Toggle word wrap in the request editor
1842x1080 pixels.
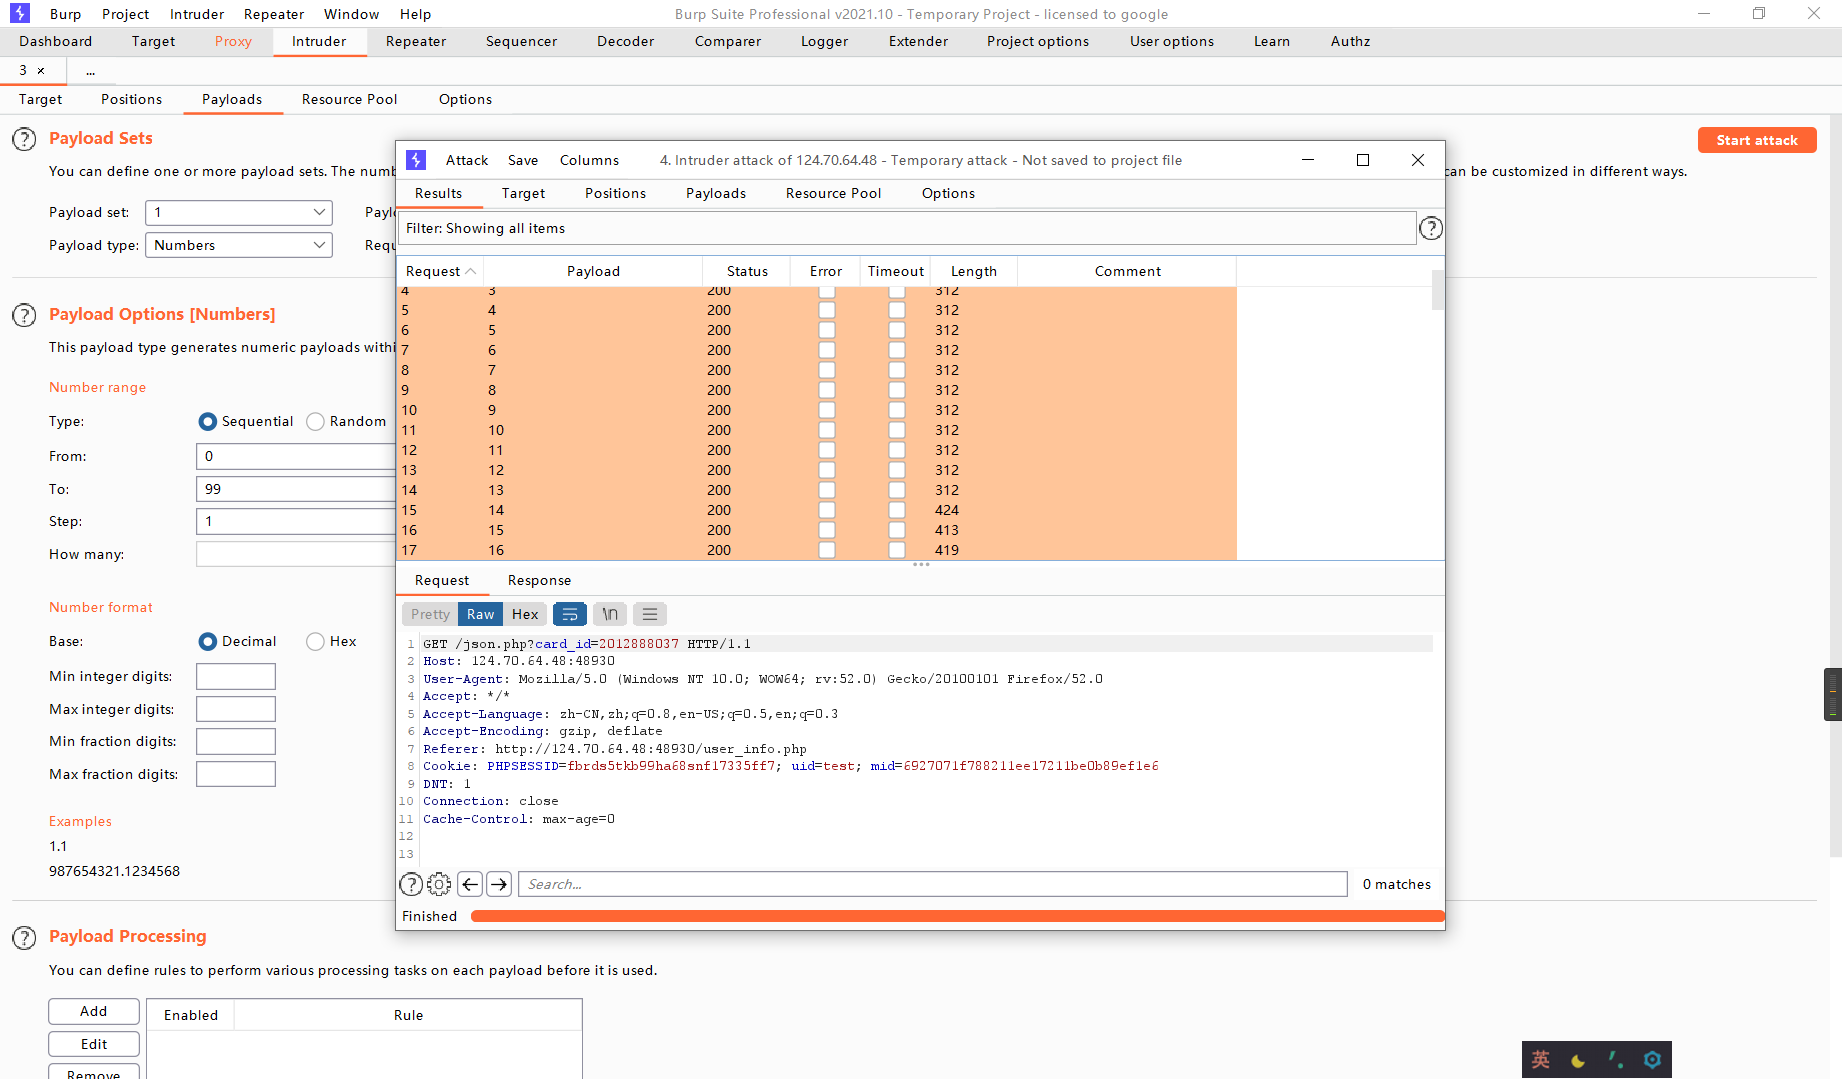pos(569,613)
